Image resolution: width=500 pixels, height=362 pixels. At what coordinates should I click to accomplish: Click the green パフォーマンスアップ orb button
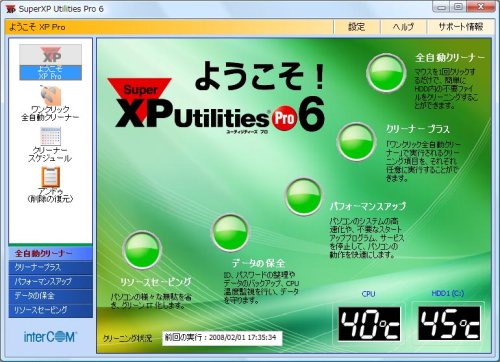coord(304,196)
